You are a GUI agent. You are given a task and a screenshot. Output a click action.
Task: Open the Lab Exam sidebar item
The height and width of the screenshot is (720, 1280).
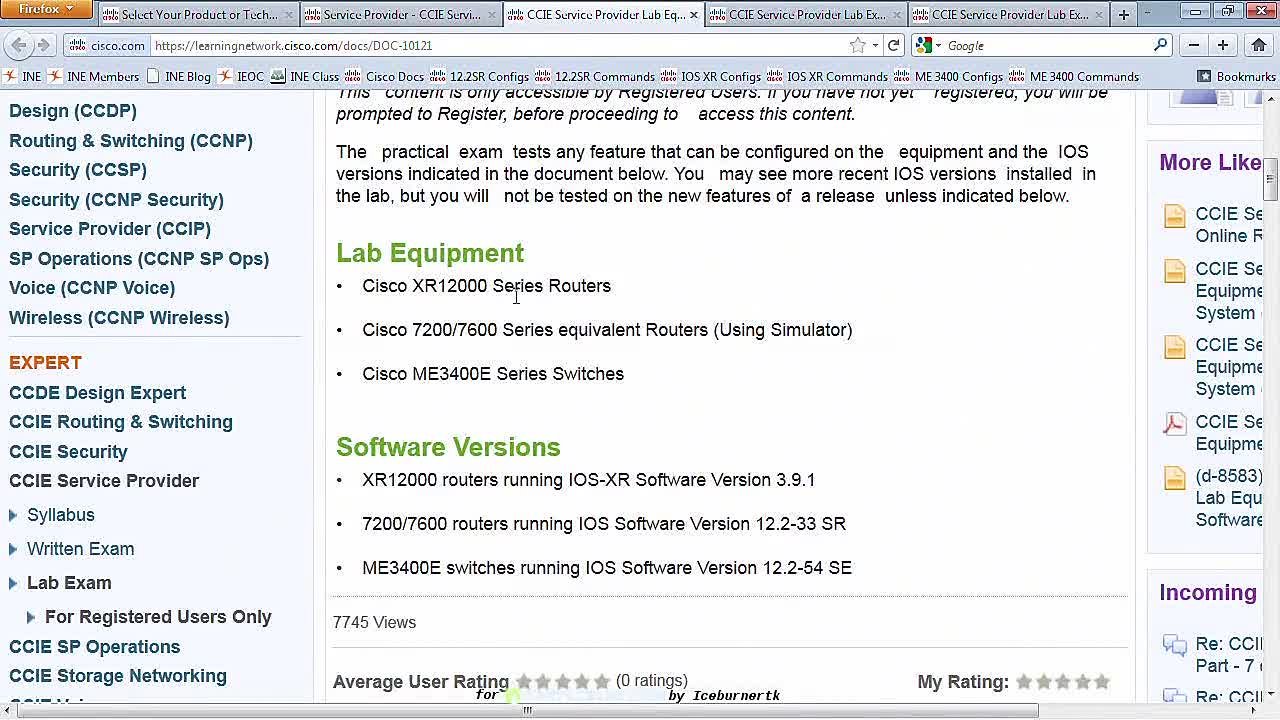point(69,583)
